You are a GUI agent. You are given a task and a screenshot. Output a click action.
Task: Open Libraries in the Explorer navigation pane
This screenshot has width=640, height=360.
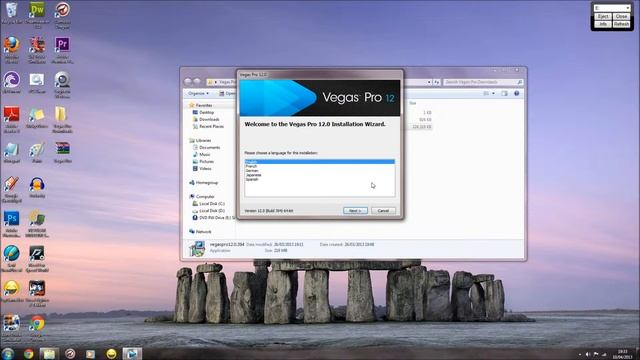[203, 140]
